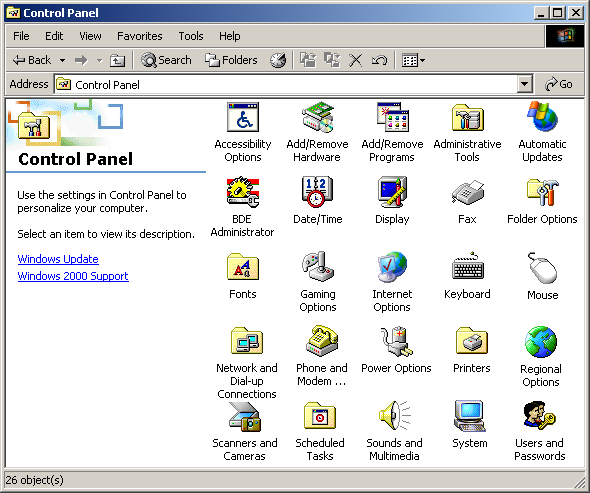This screenshot has width=590, height=493.
Task: Select the Add/Remove Programs icon
Action: coord(392,117)
